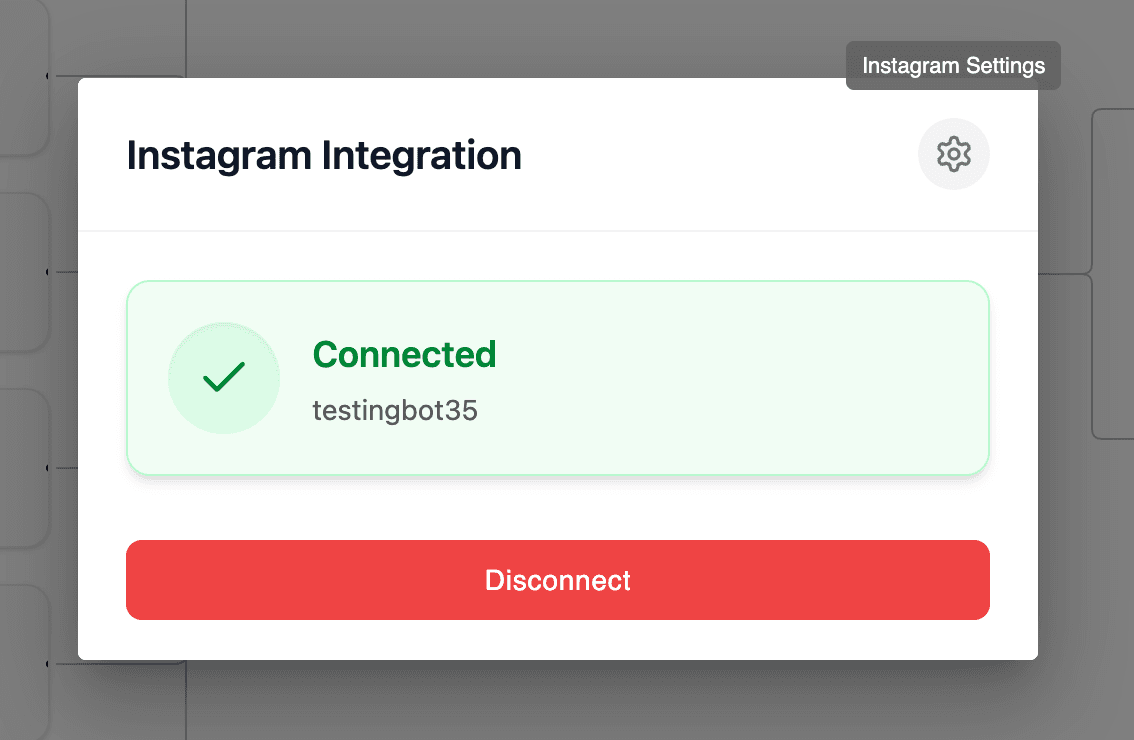Click the Instagram Settings tooltip
This screenshot has width=1134, height=740.
coord(953,66)
